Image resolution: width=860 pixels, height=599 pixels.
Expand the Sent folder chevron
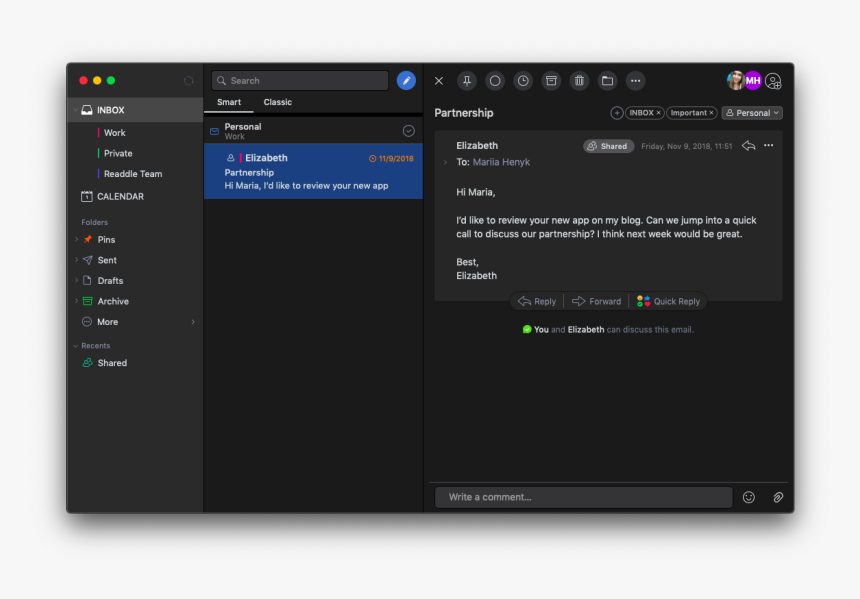point(76,259)
